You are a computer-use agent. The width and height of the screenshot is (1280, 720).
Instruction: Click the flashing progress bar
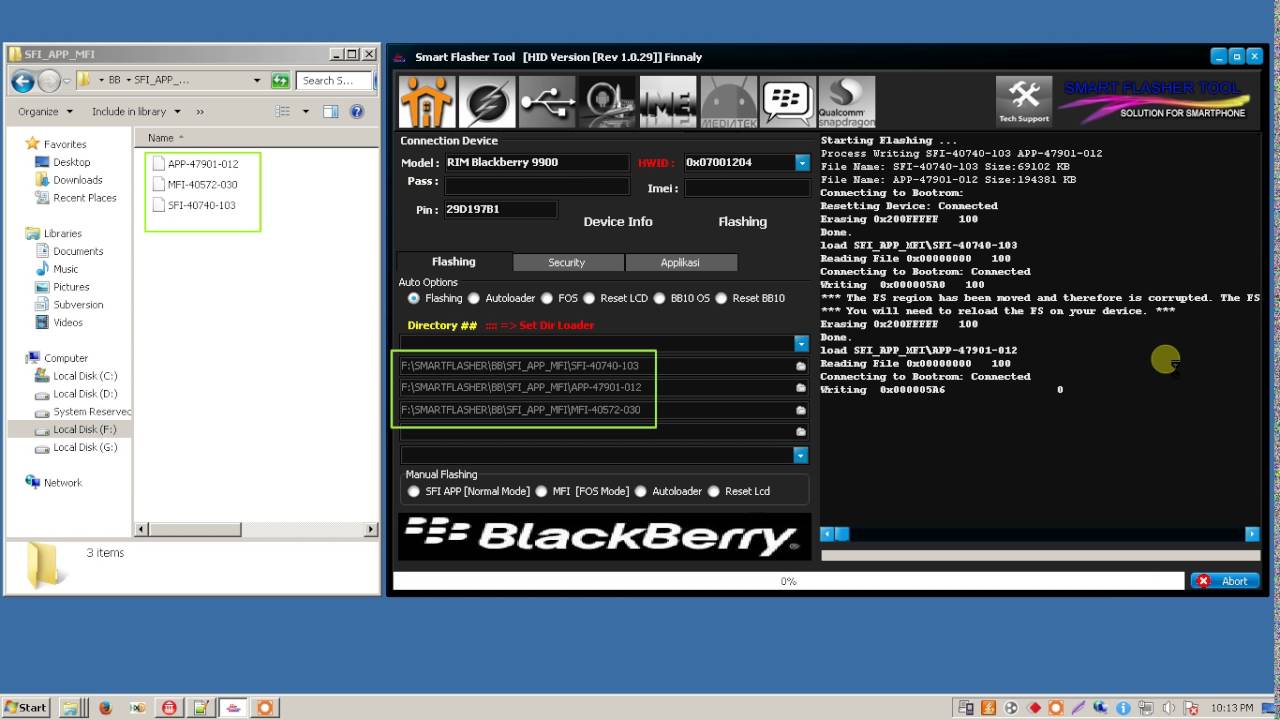coord(789,581)
